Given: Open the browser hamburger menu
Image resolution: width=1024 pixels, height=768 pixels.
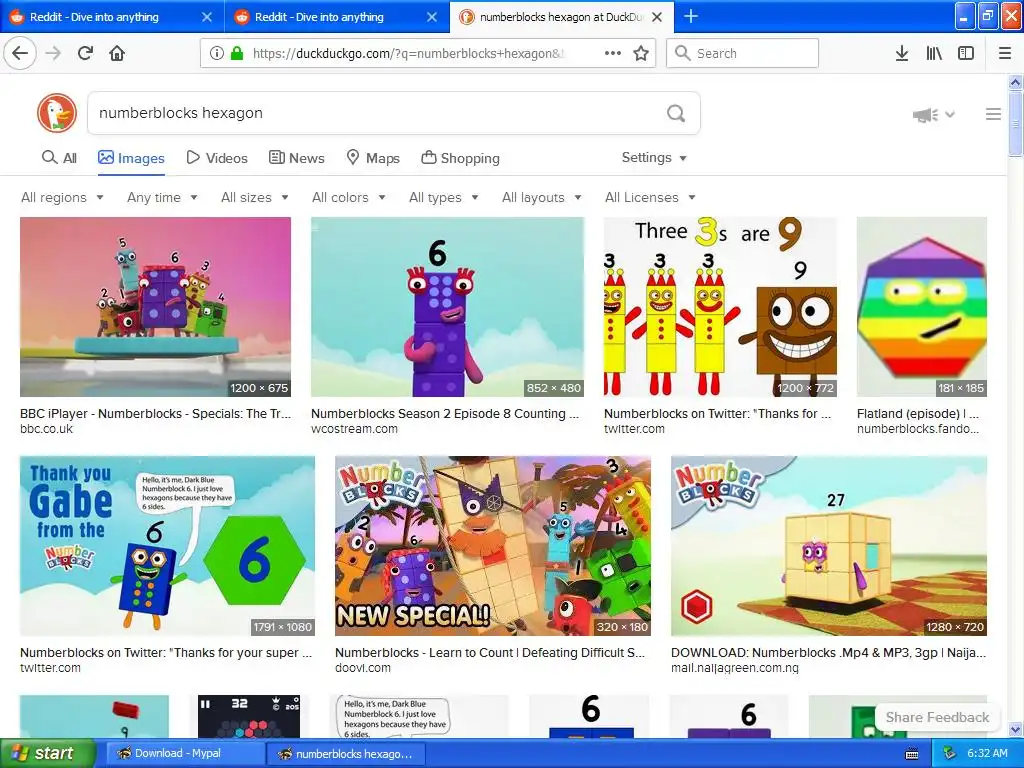Looking at the screenshot, I should (1005, 53).
